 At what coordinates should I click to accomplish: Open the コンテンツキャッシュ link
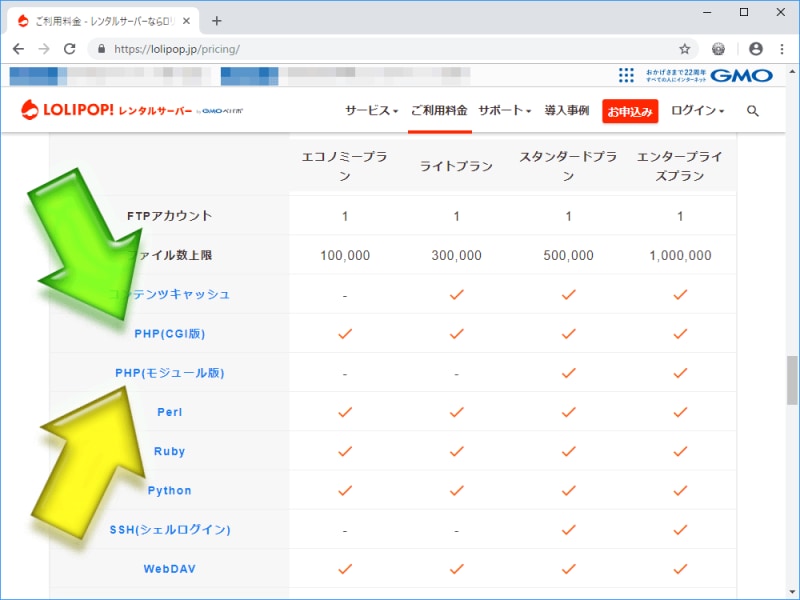[169, 294]
